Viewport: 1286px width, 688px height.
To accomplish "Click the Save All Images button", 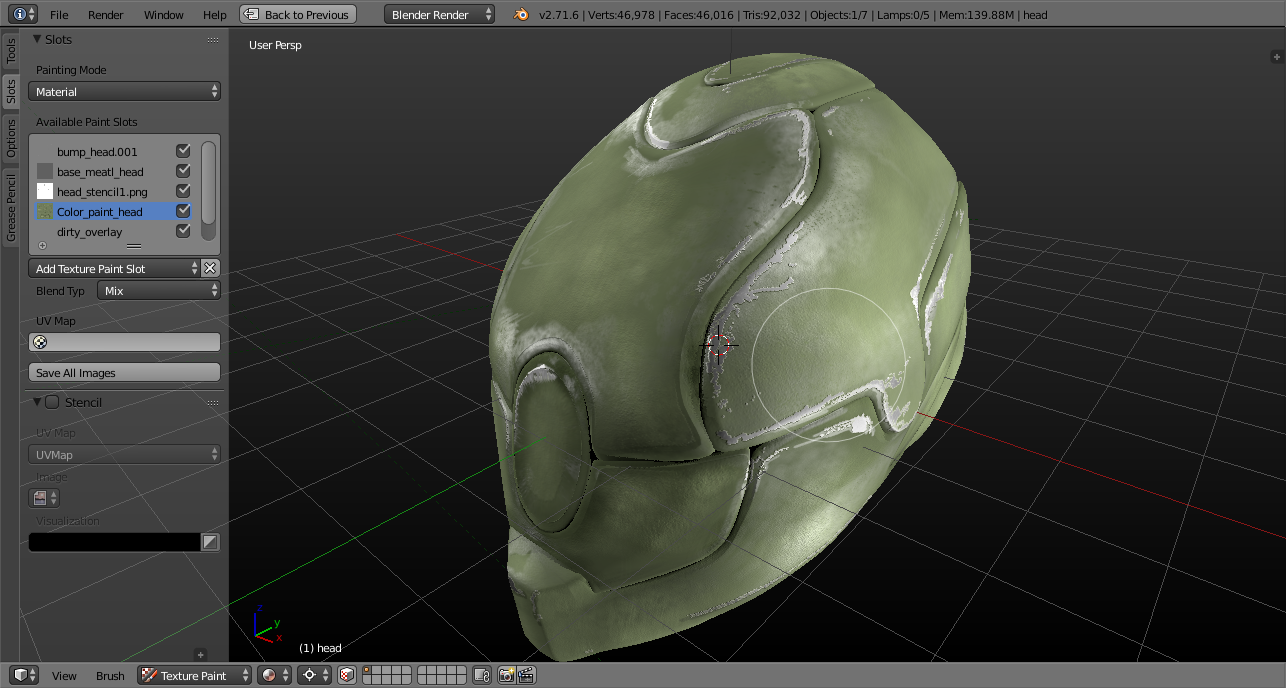I will [x=124, y=373].
